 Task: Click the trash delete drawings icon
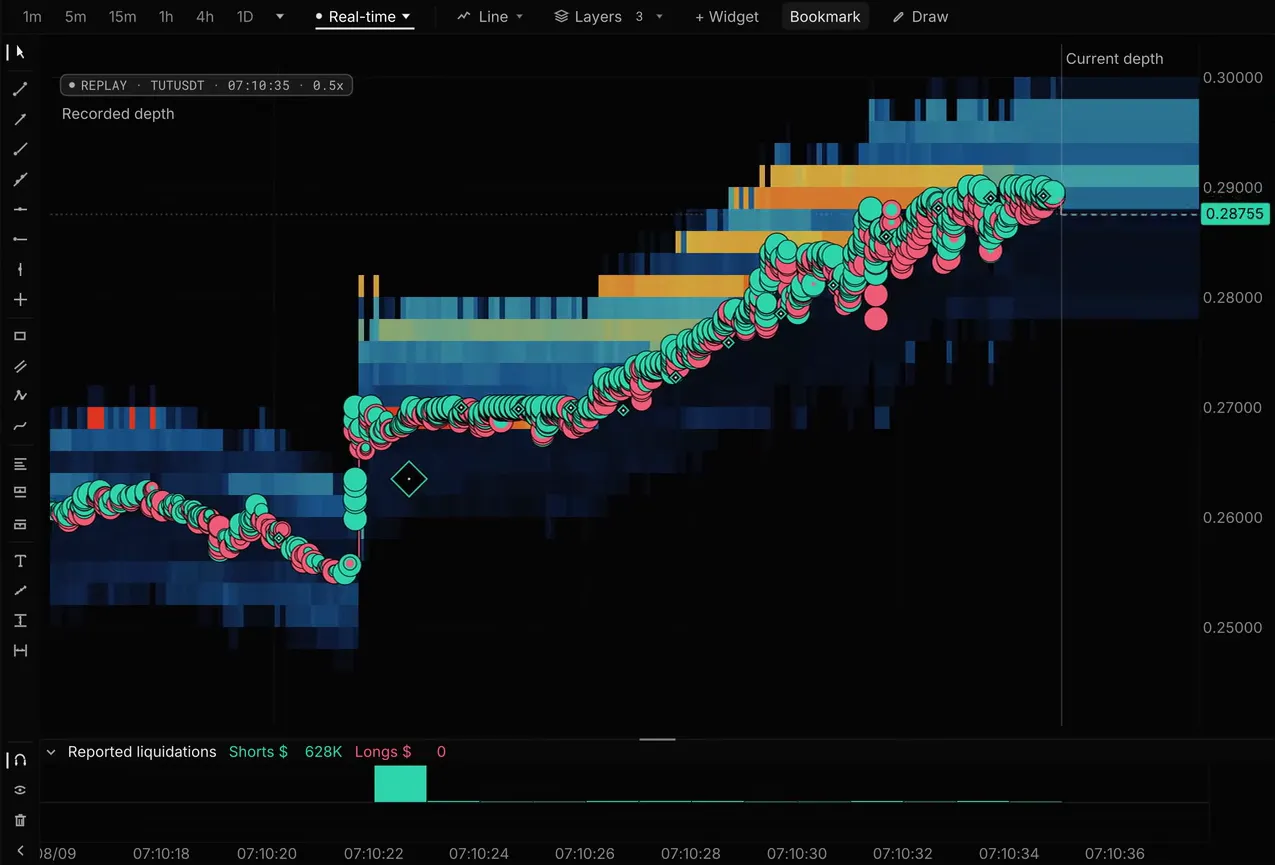coord(20,820)
